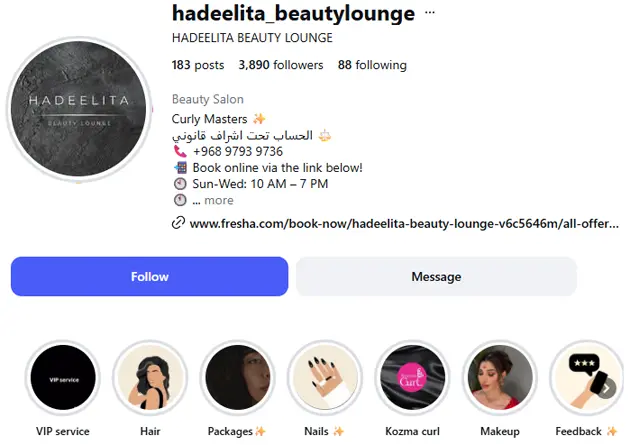
Task: Open the Hadeelita profile picture
Action: point(79,109)
